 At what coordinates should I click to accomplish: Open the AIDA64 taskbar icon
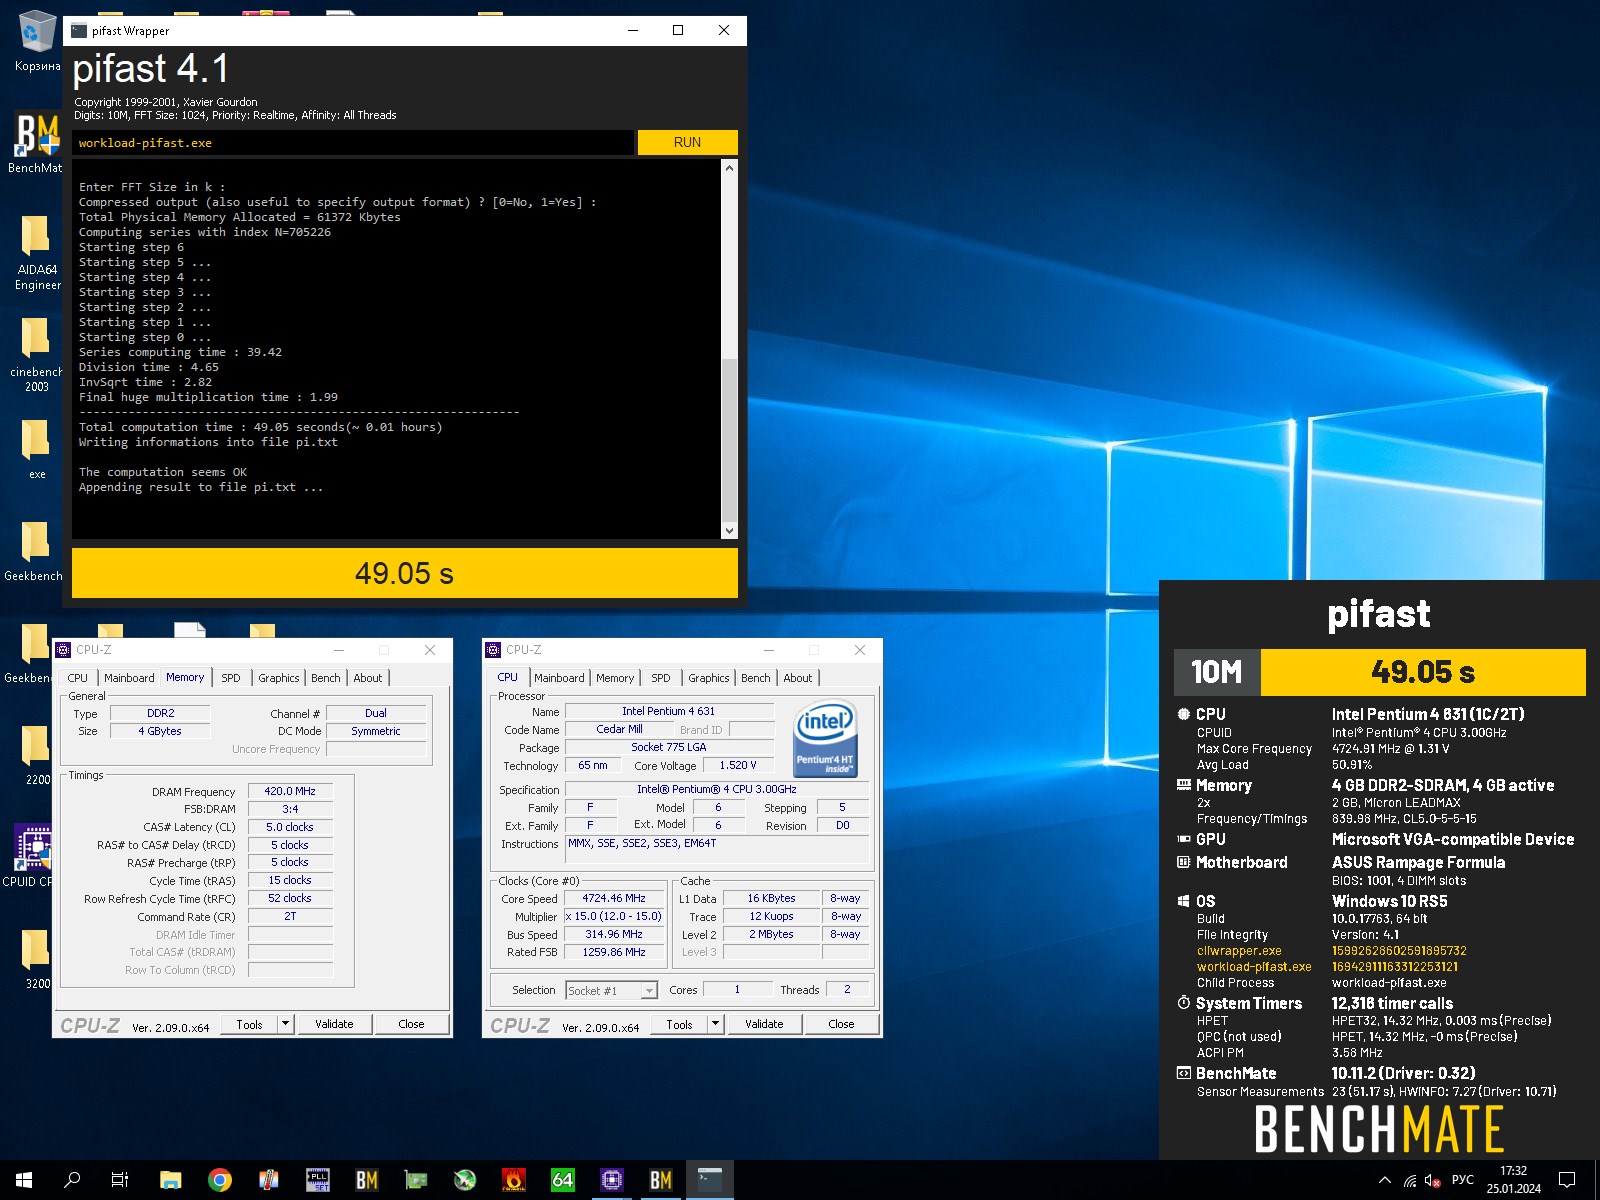click(x=563, y=1180)
